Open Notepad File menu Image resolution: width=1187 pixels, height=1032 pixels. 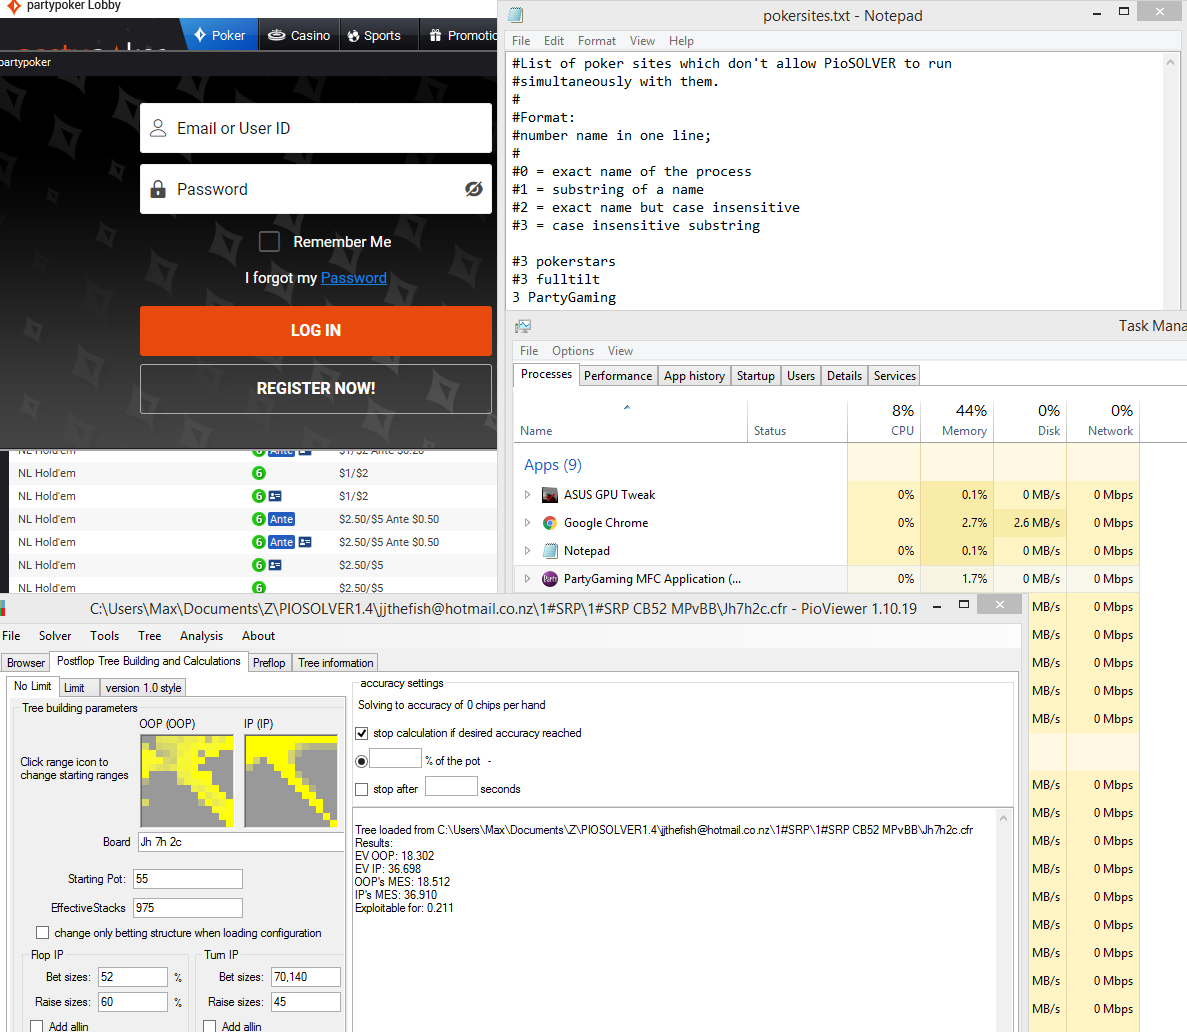[x=521, y=41]
